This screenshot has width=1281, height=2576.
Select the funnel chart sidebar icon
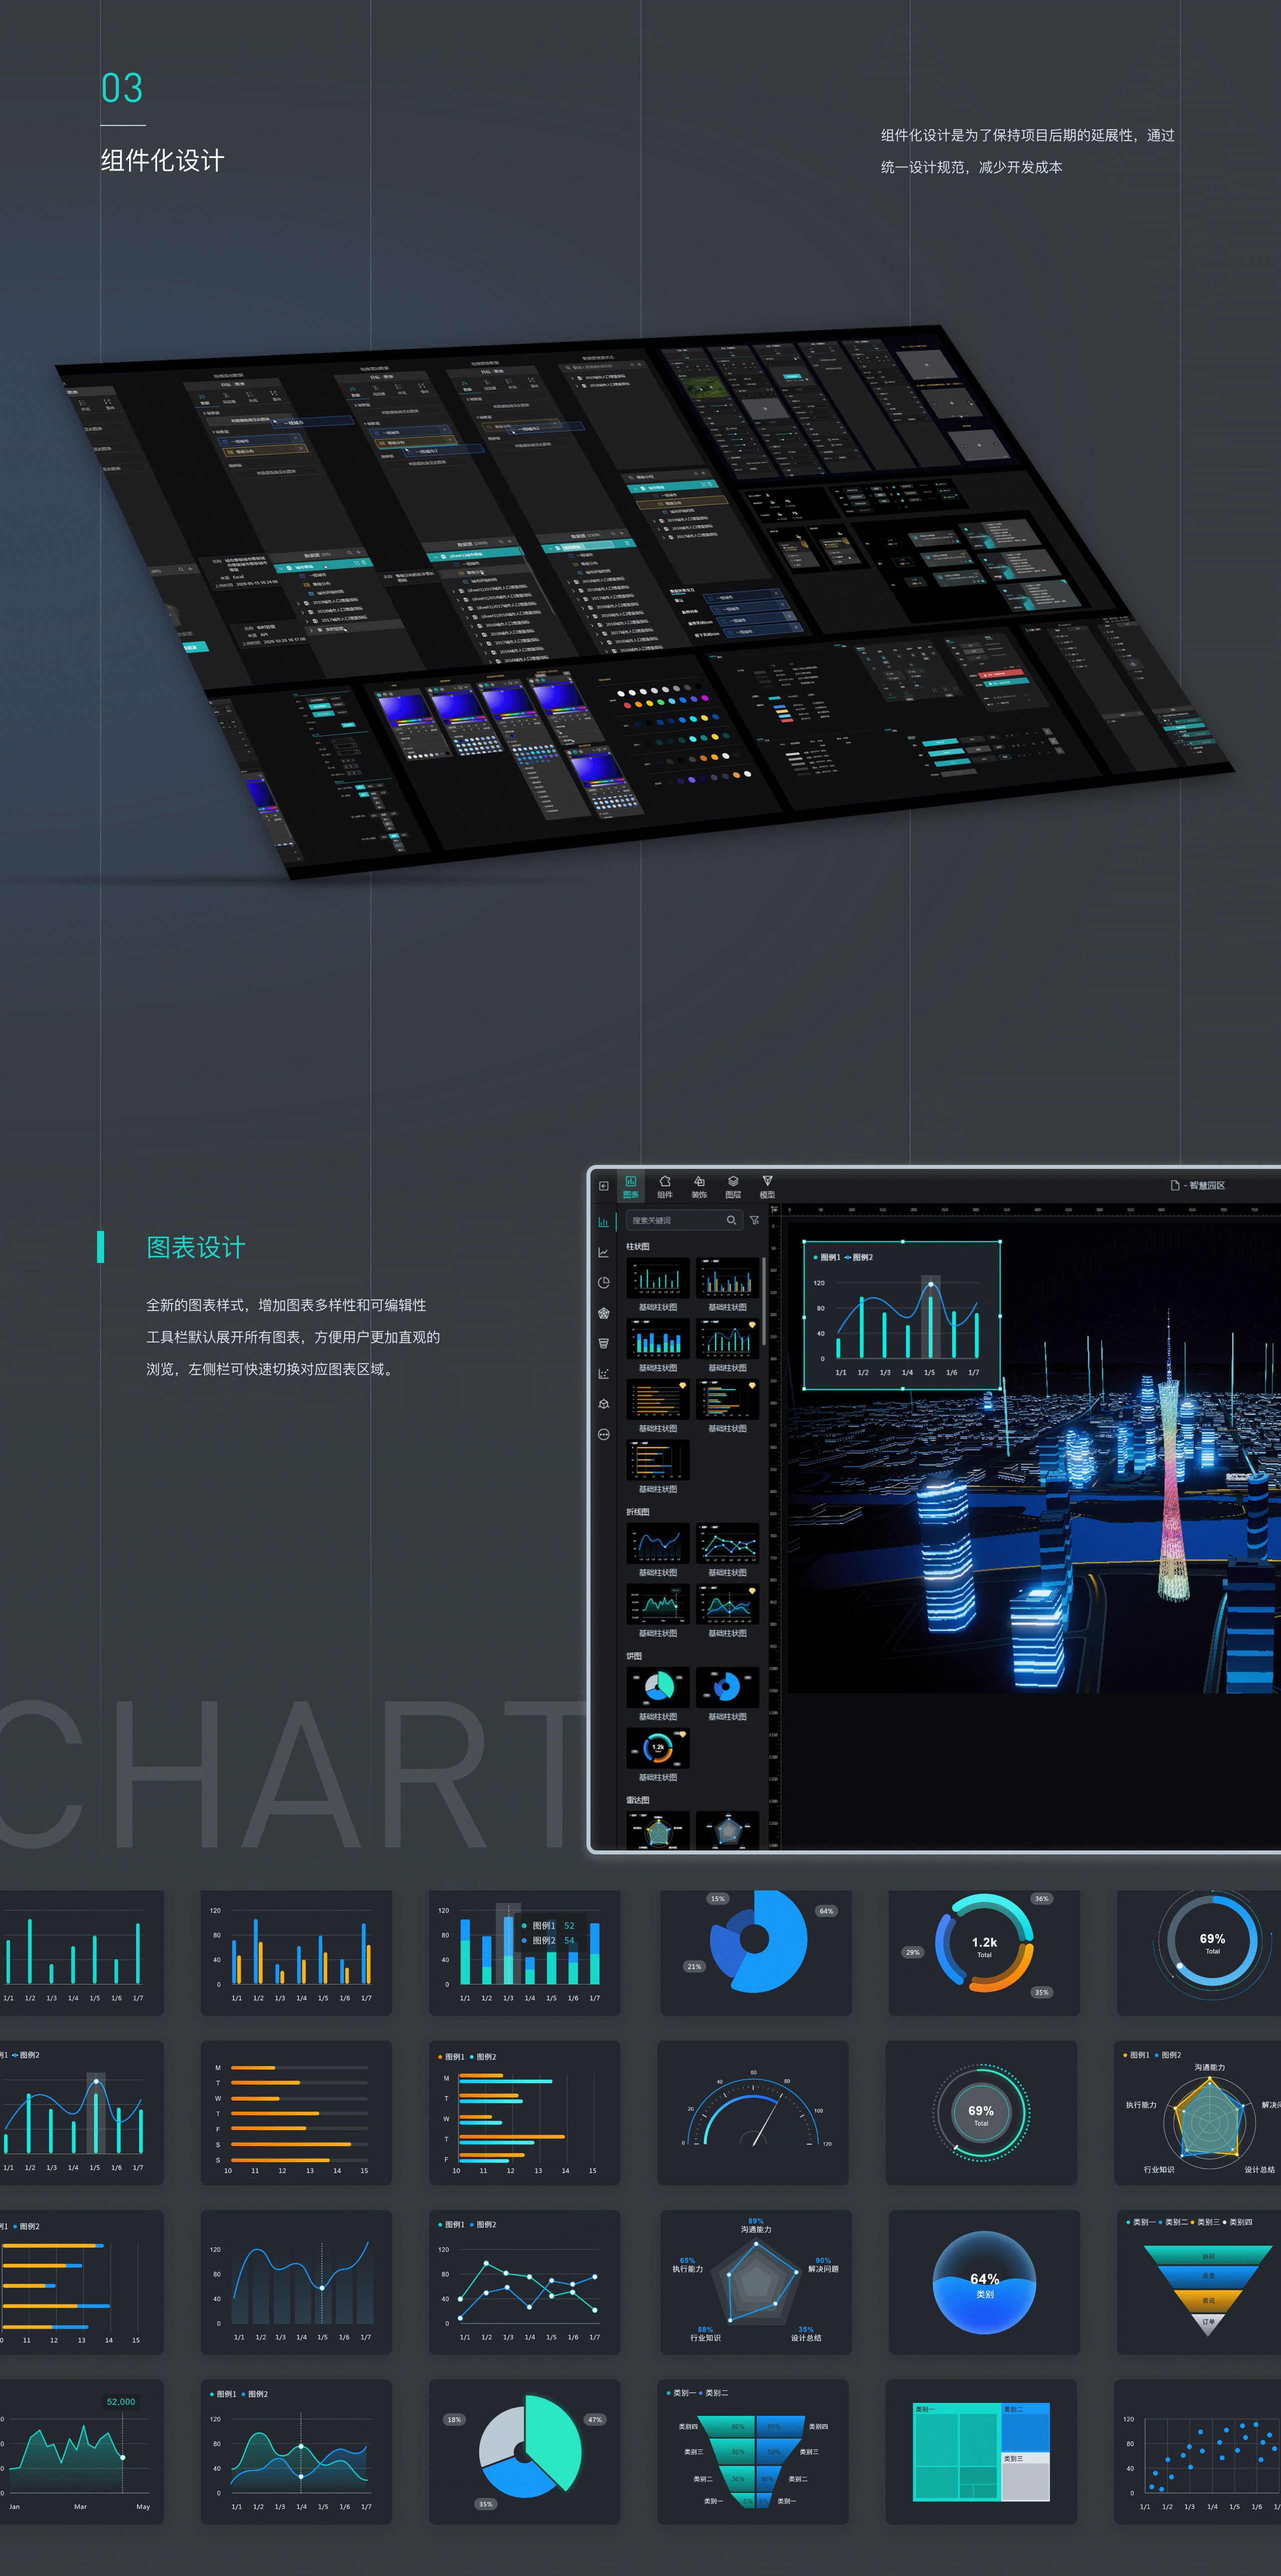(x=603, y=1343)
